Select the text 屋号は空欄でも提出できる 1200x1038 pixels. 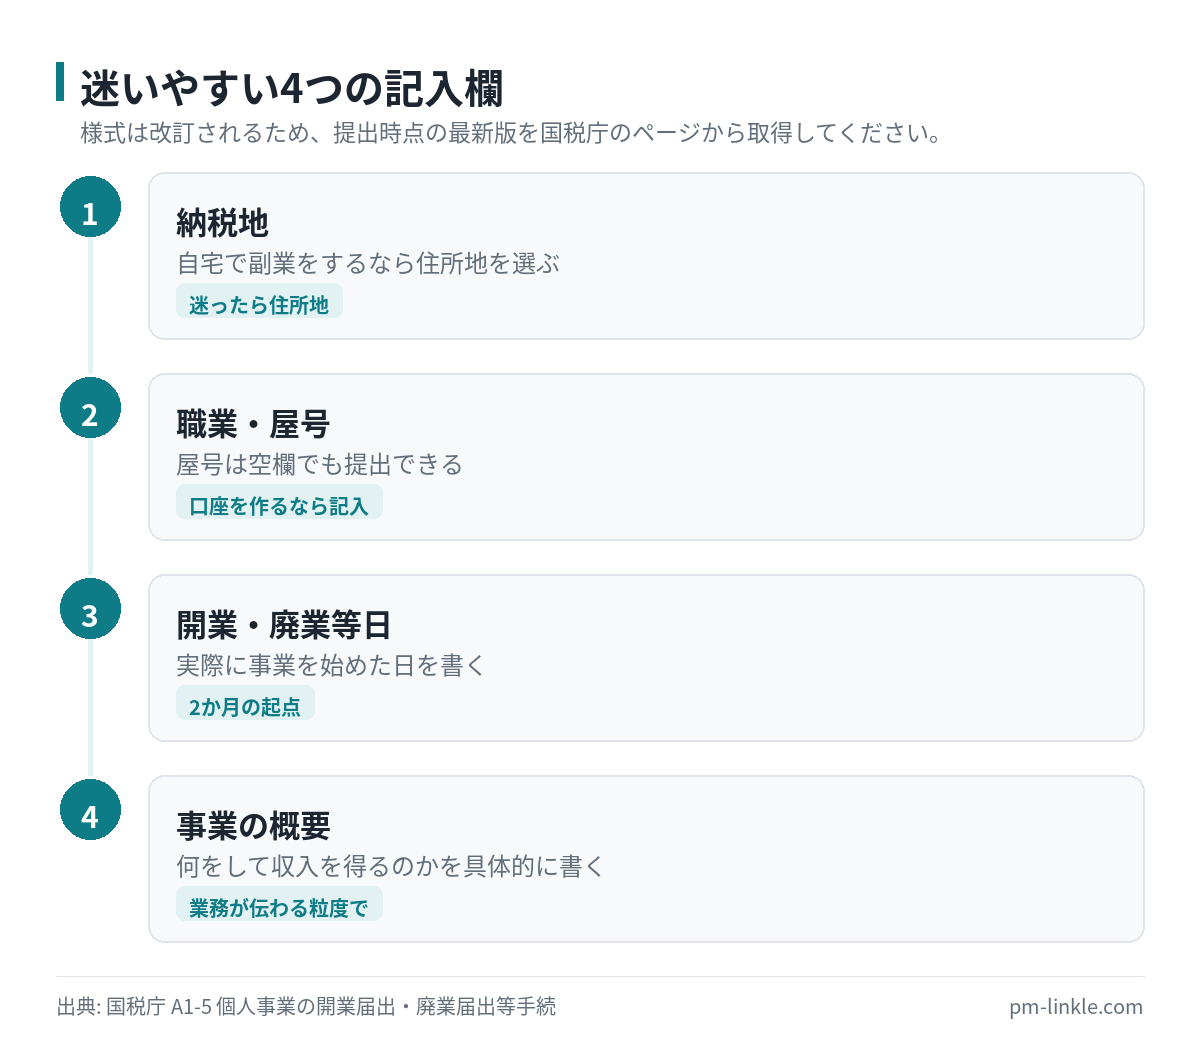pyautogui.click(x=320, y=465)
